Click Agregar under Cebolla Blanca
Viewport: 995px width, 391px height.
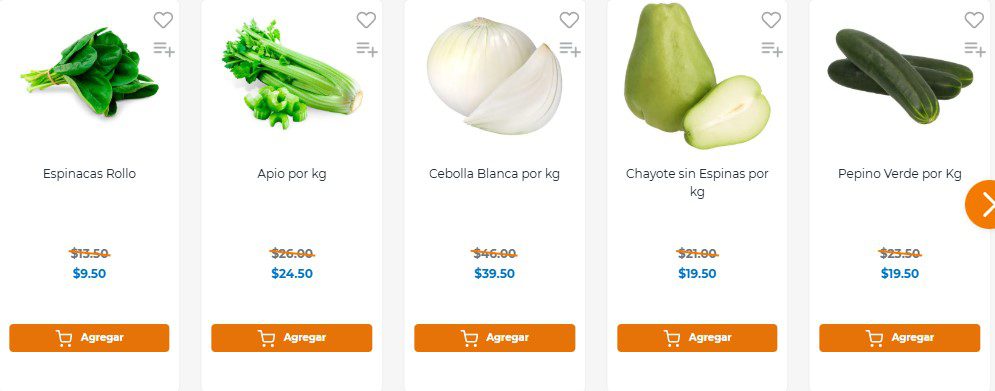[x=495, y=338]
